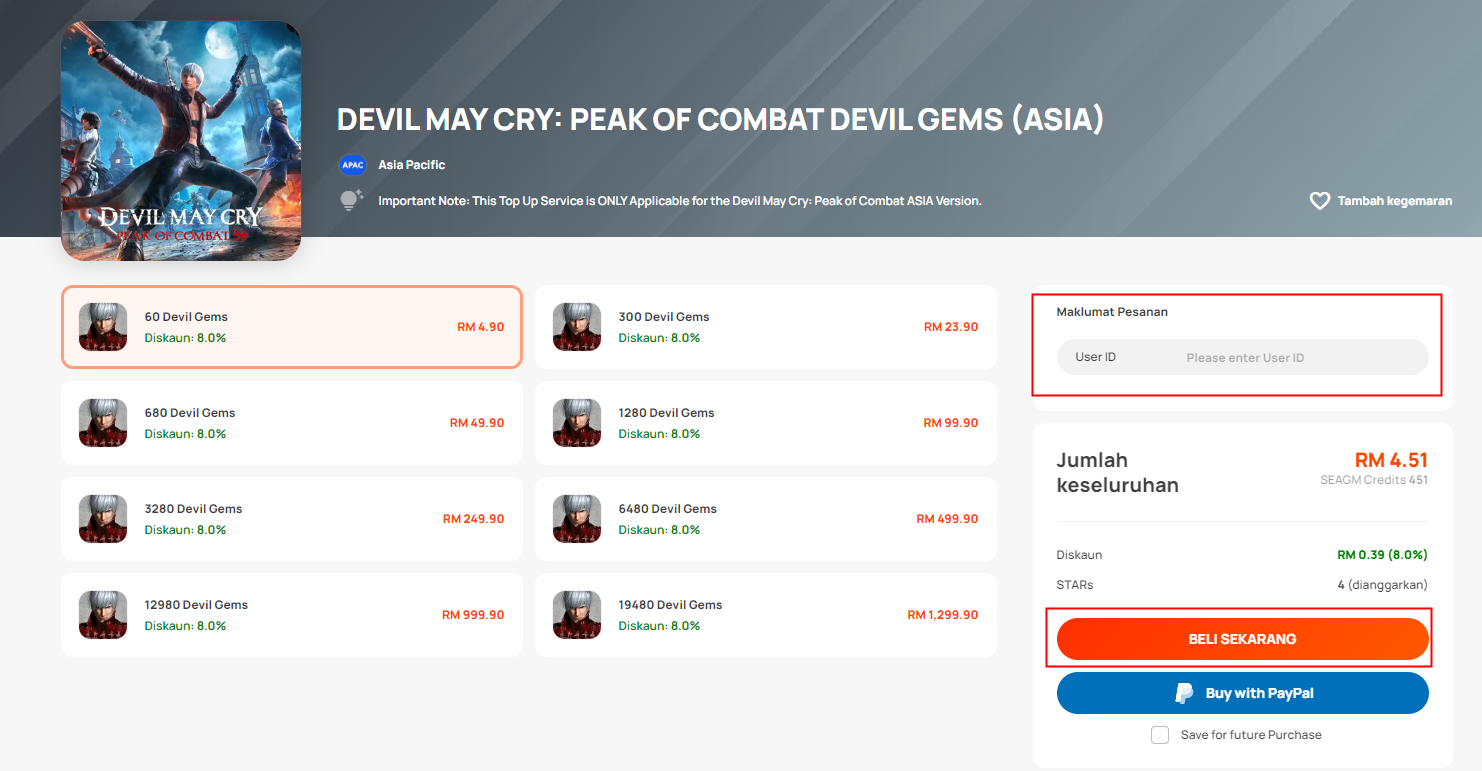Select the 1280 Devil Gems package
1482x771 pixels.
click(x=766, y=423)
